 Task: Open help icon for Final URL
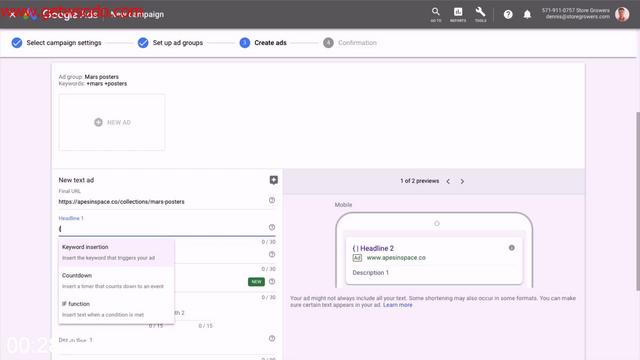(272, 200)
